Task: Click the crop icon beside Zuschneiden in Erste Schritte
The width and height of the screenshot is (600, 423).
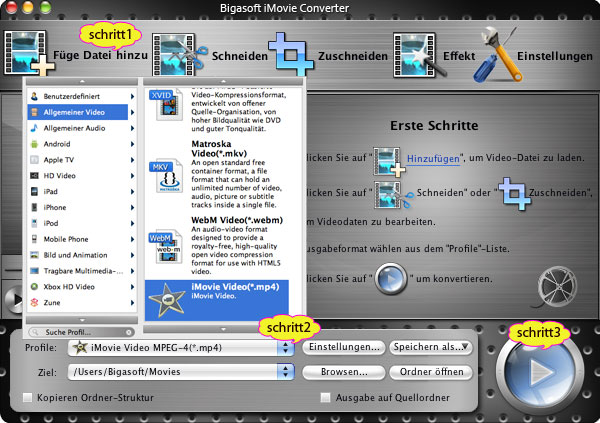Action: [515, 194]
